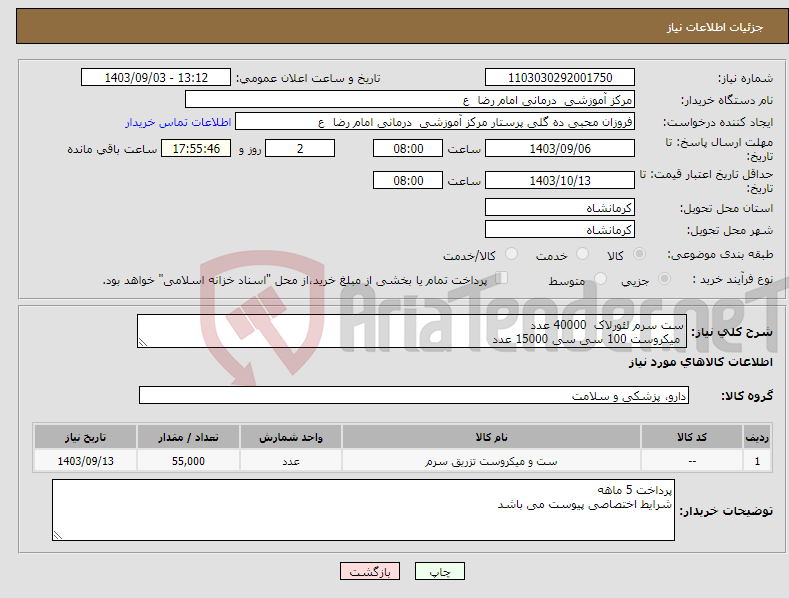789x598 pixels.
Task: Click the row number cell 1
Action: (x=757, y=461)
